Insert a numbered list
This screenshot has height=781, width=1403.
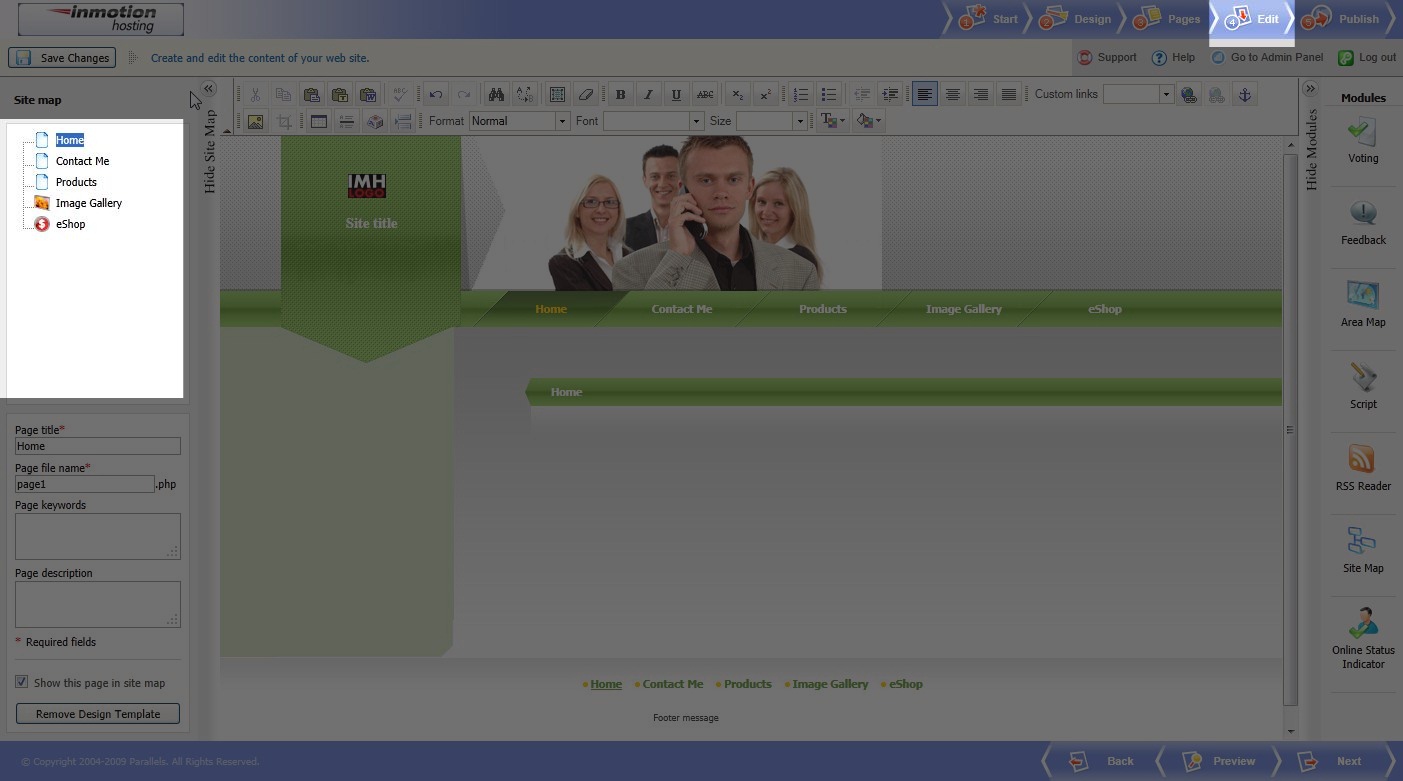800,94
